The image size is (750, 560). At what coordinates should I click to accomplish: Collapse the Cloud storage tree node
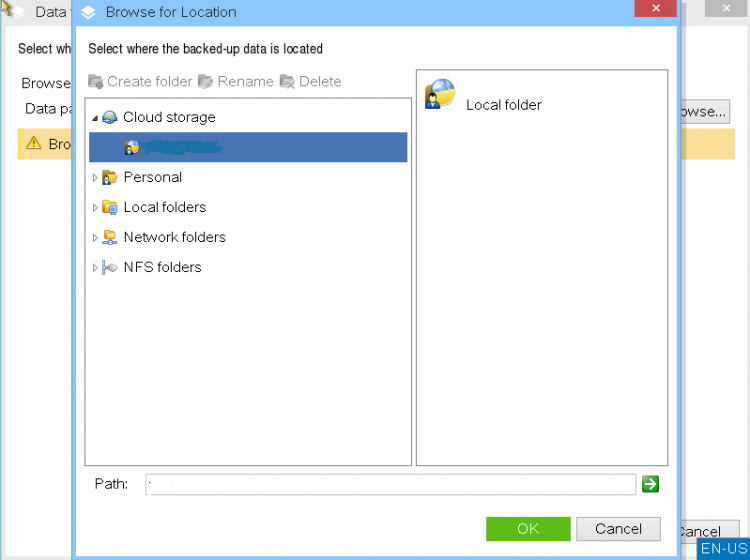95,118
